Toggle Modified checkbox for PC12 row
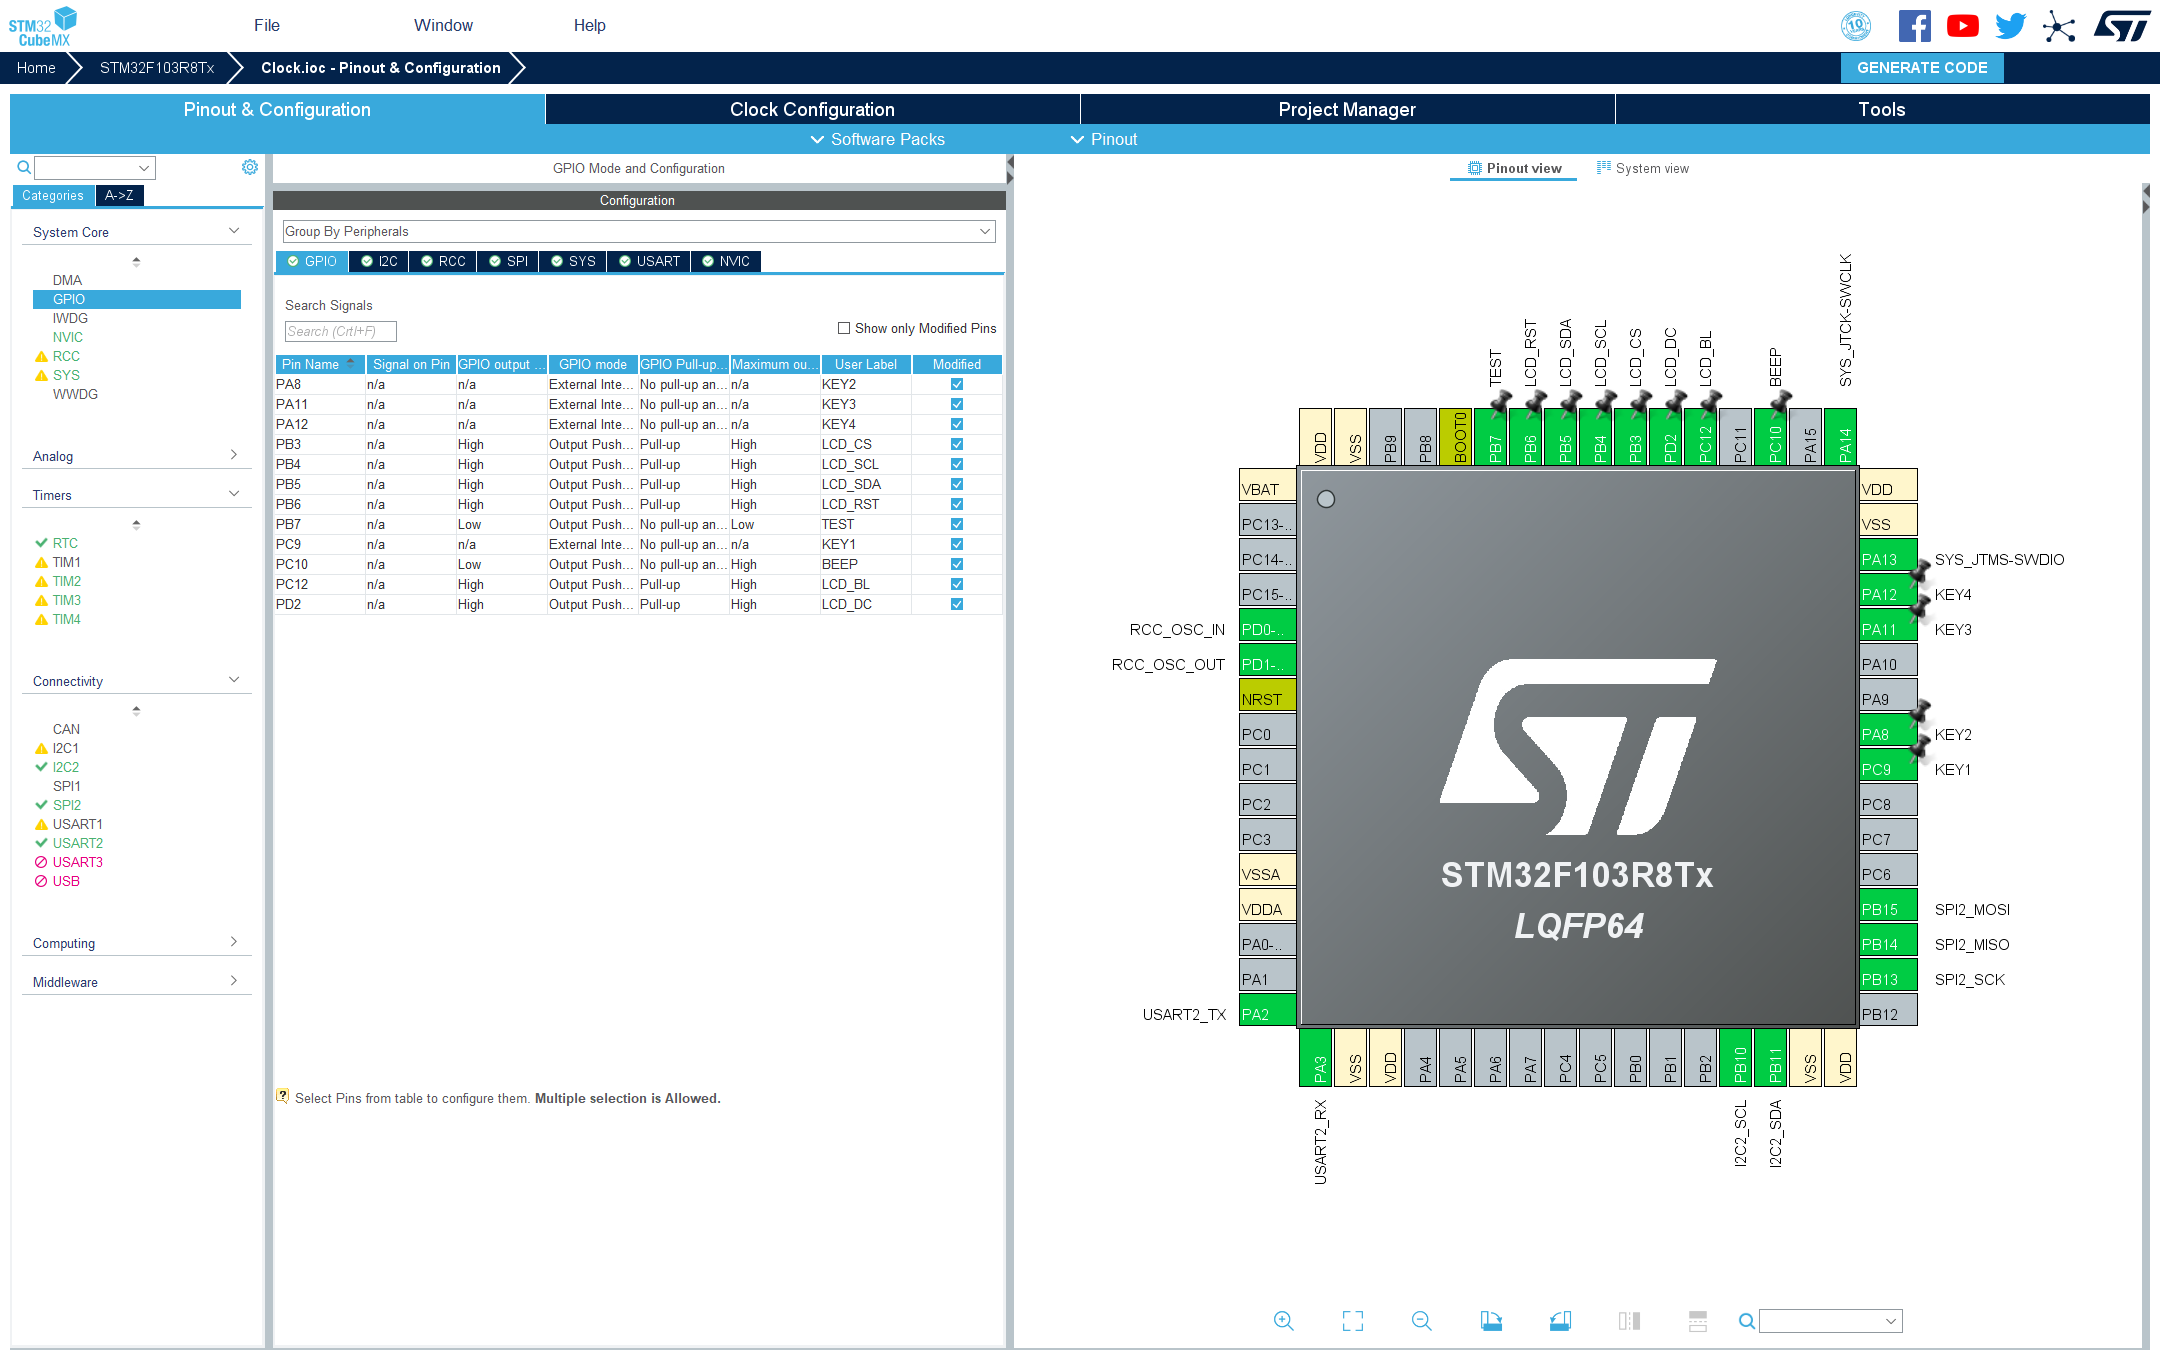This screenshot has width=2160, height=1360. (957, 584)
